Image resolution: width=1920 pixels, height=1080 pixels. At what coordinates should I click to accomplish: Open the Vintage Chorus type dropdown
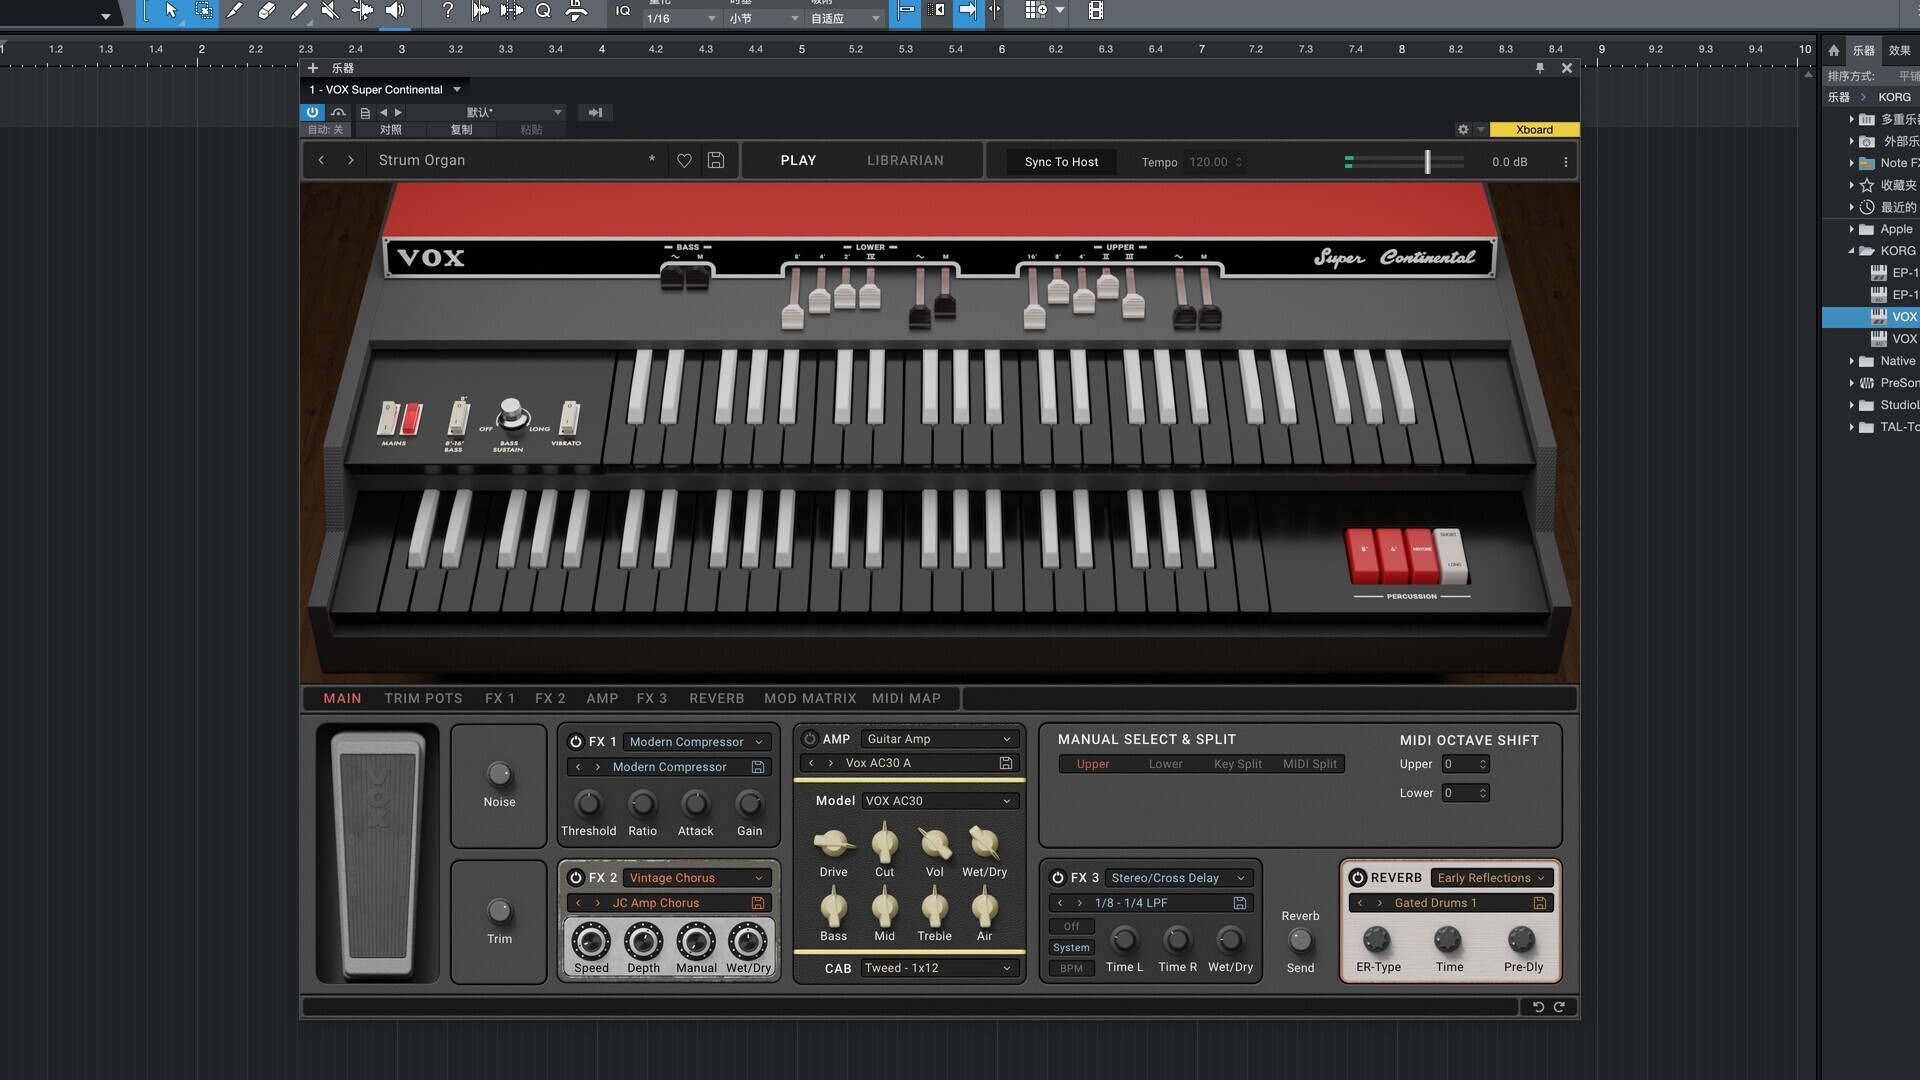tap(696, 878)
